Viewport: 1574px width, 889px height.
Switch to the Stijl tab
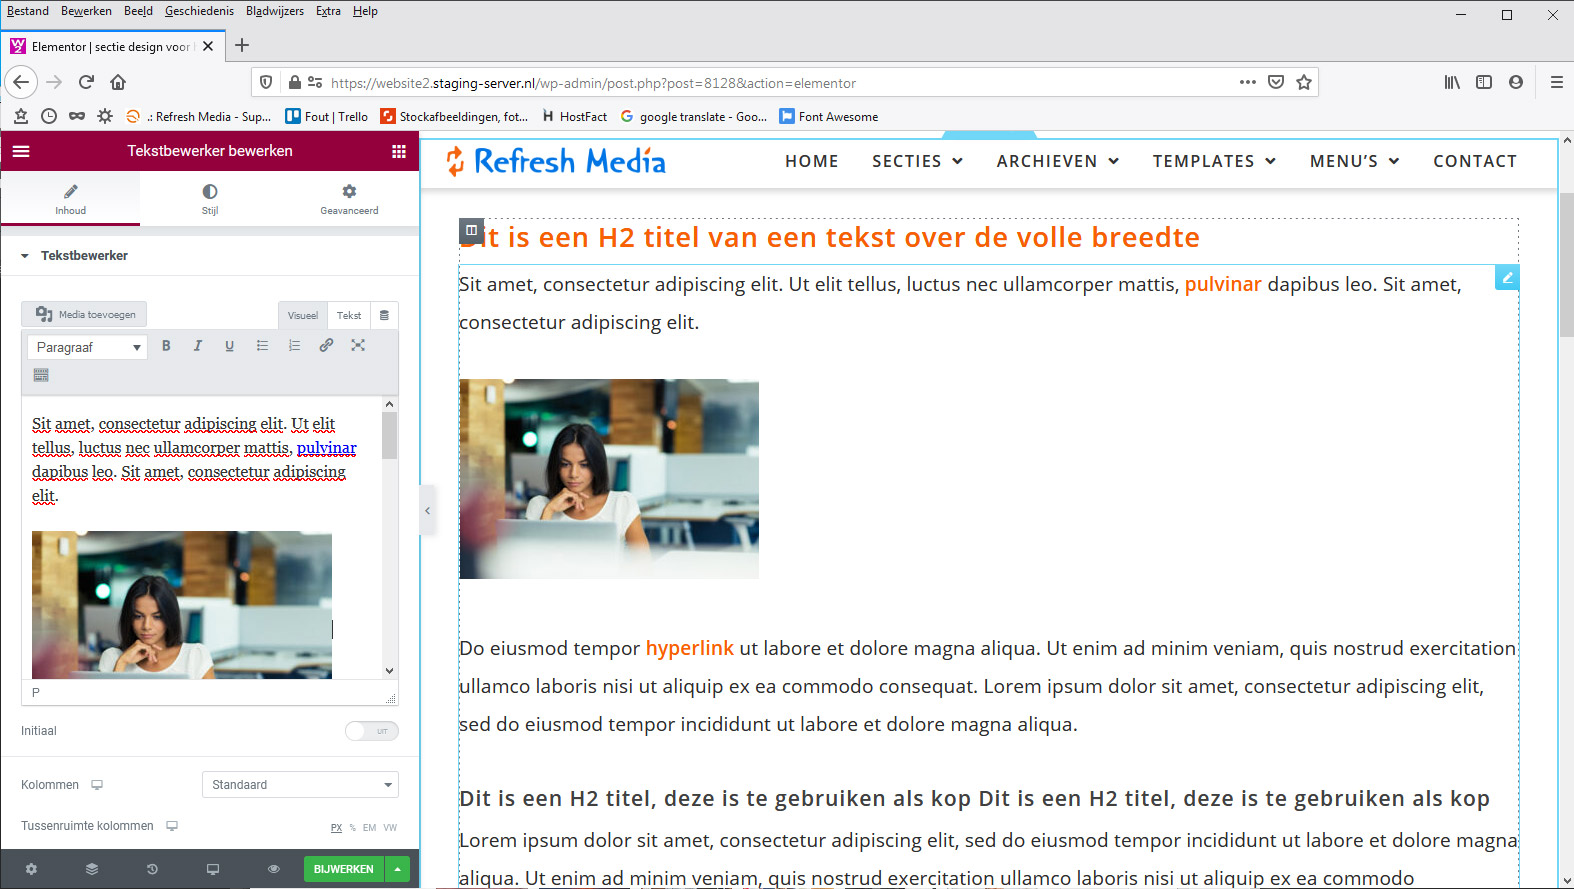point(210,198)
